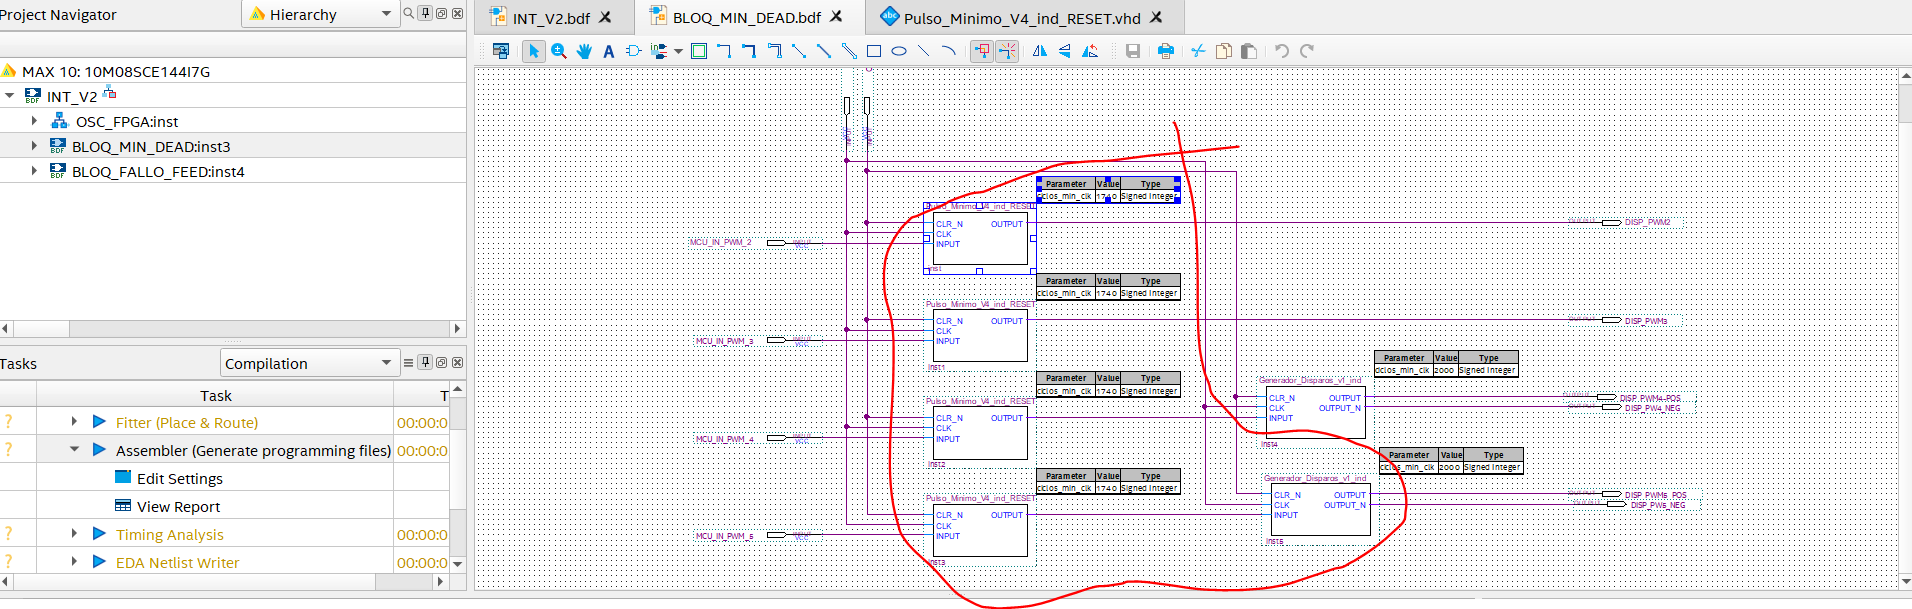The width and height of the screenshot is (1912, 609).
Task: Select the Hand pan tool
Action: [584, 51]
